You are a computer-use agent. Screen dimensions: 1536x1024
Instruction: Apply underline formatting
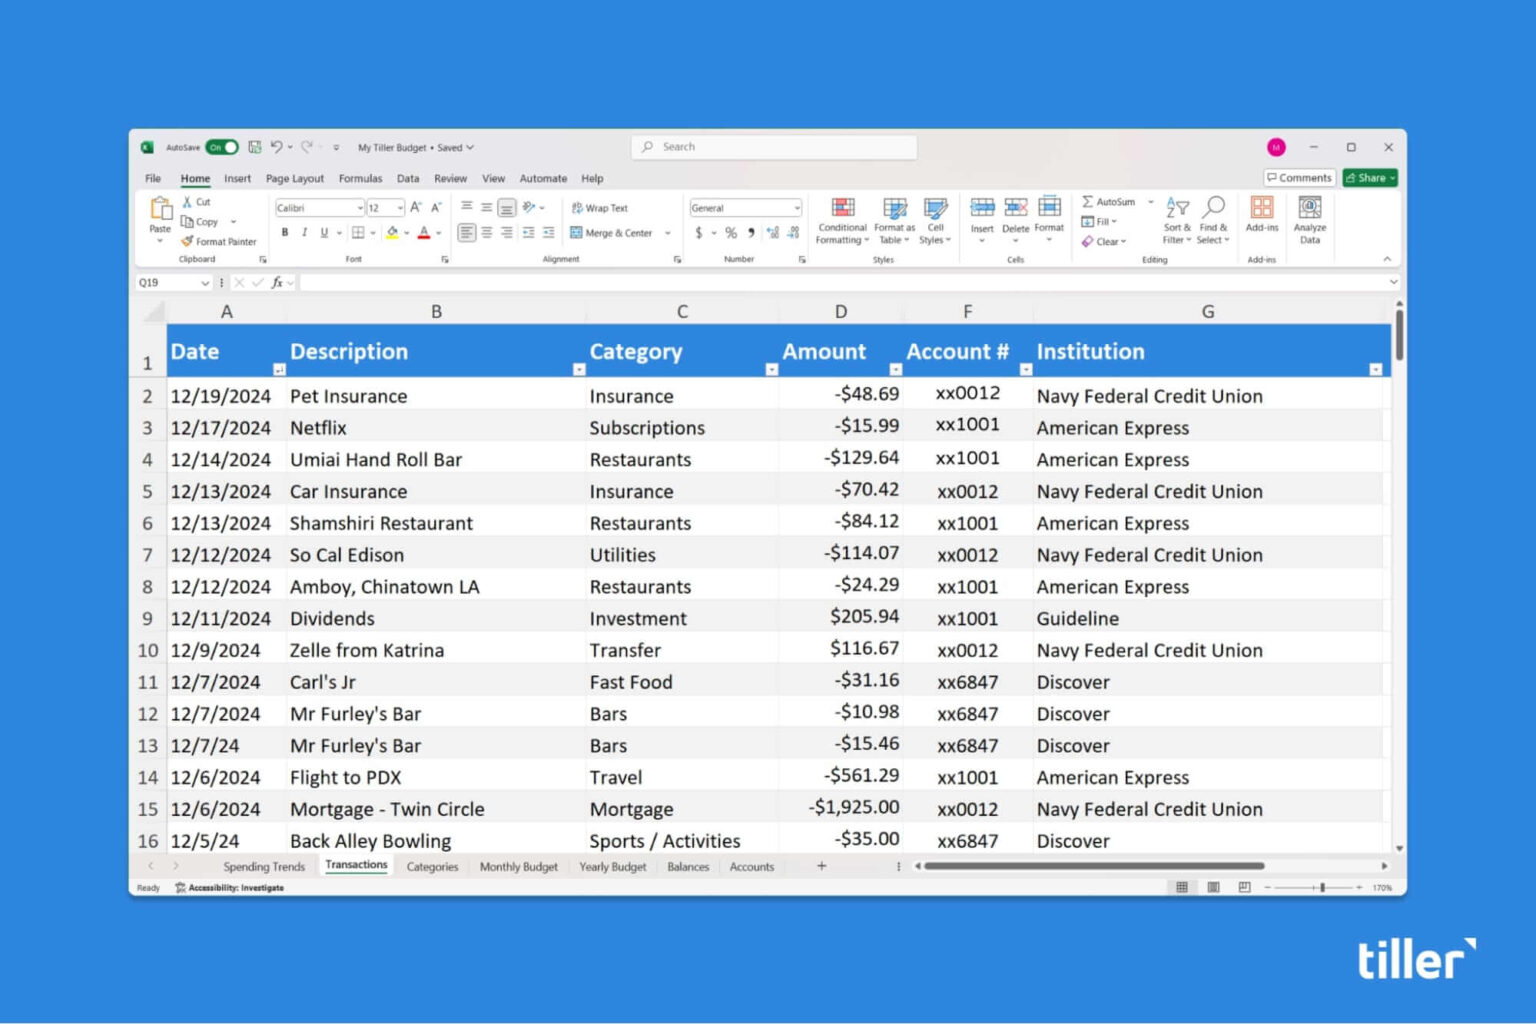(x=323, y=232)
